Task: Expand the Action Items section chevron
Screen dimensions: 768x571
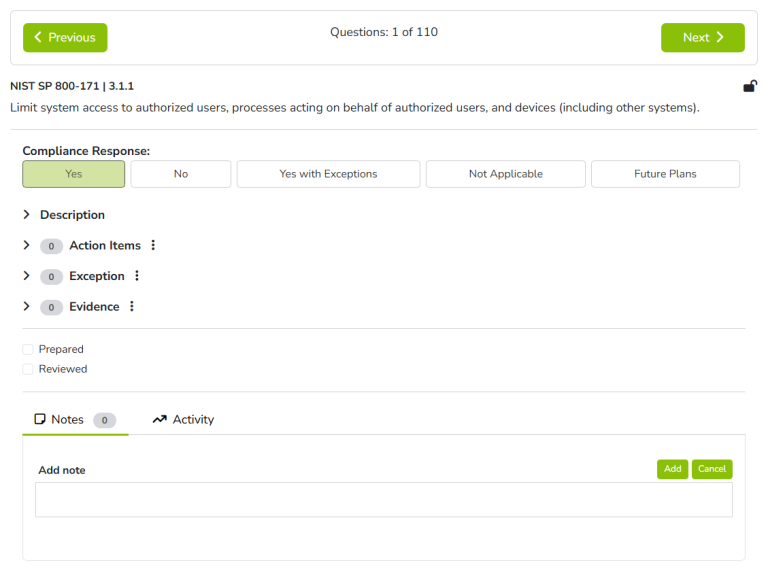Action: click(x=27, y=246)
